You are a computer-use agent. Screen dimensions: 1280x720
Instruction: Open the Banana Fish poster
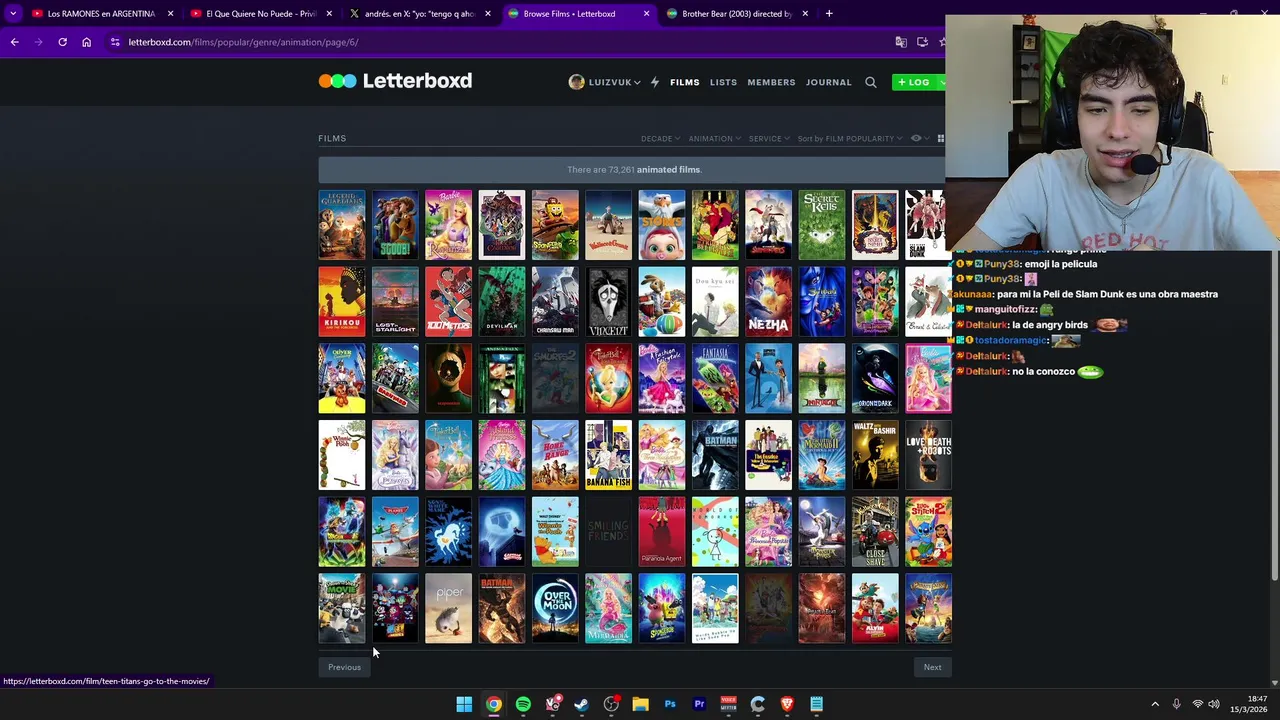point(608,455)
